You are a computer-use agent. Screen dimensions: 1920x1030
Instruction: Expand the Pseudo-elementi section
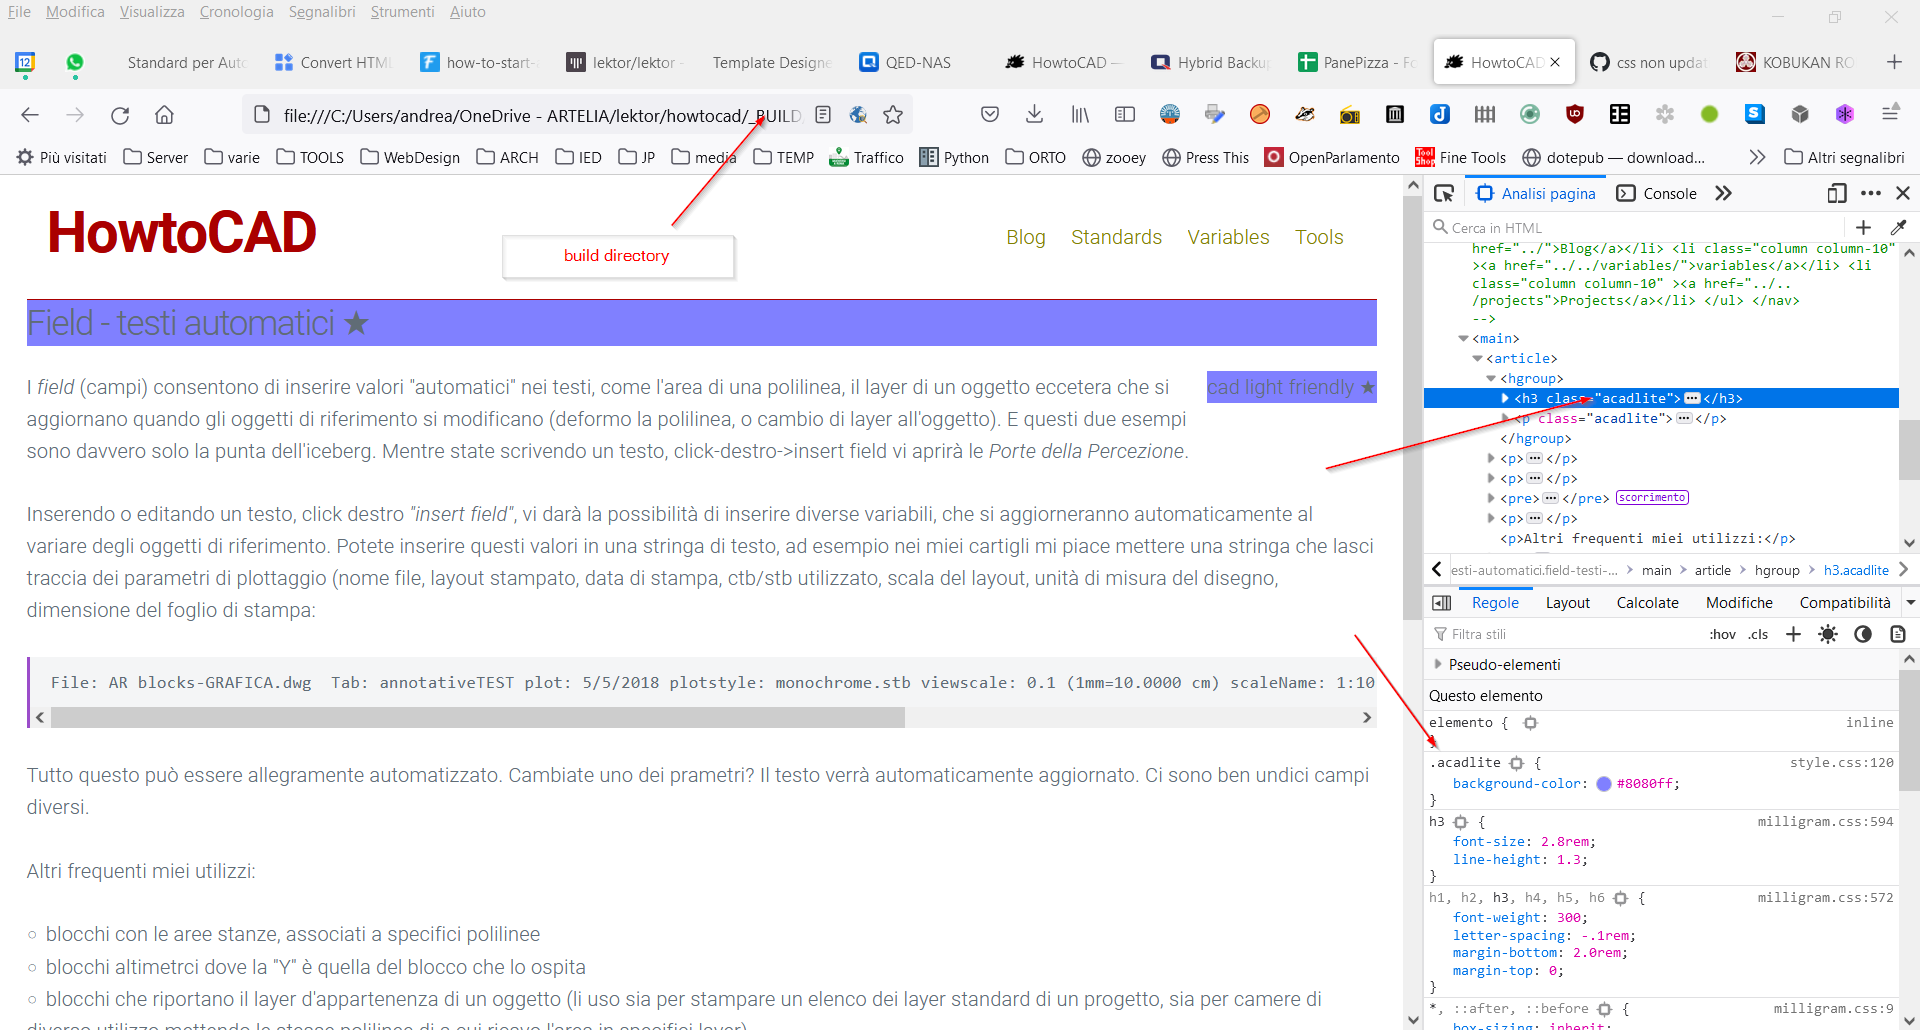[1439, 663]
